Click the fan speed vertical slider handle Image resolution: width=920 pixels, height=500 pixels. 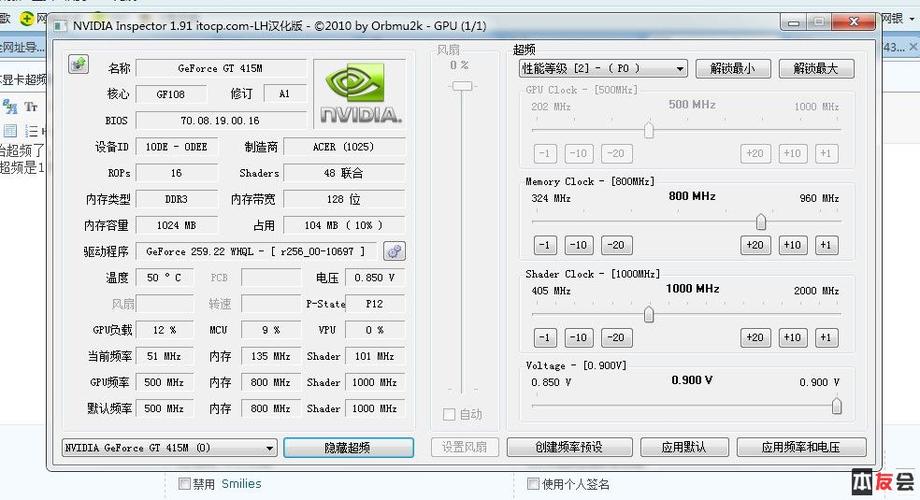coord(462,86)
